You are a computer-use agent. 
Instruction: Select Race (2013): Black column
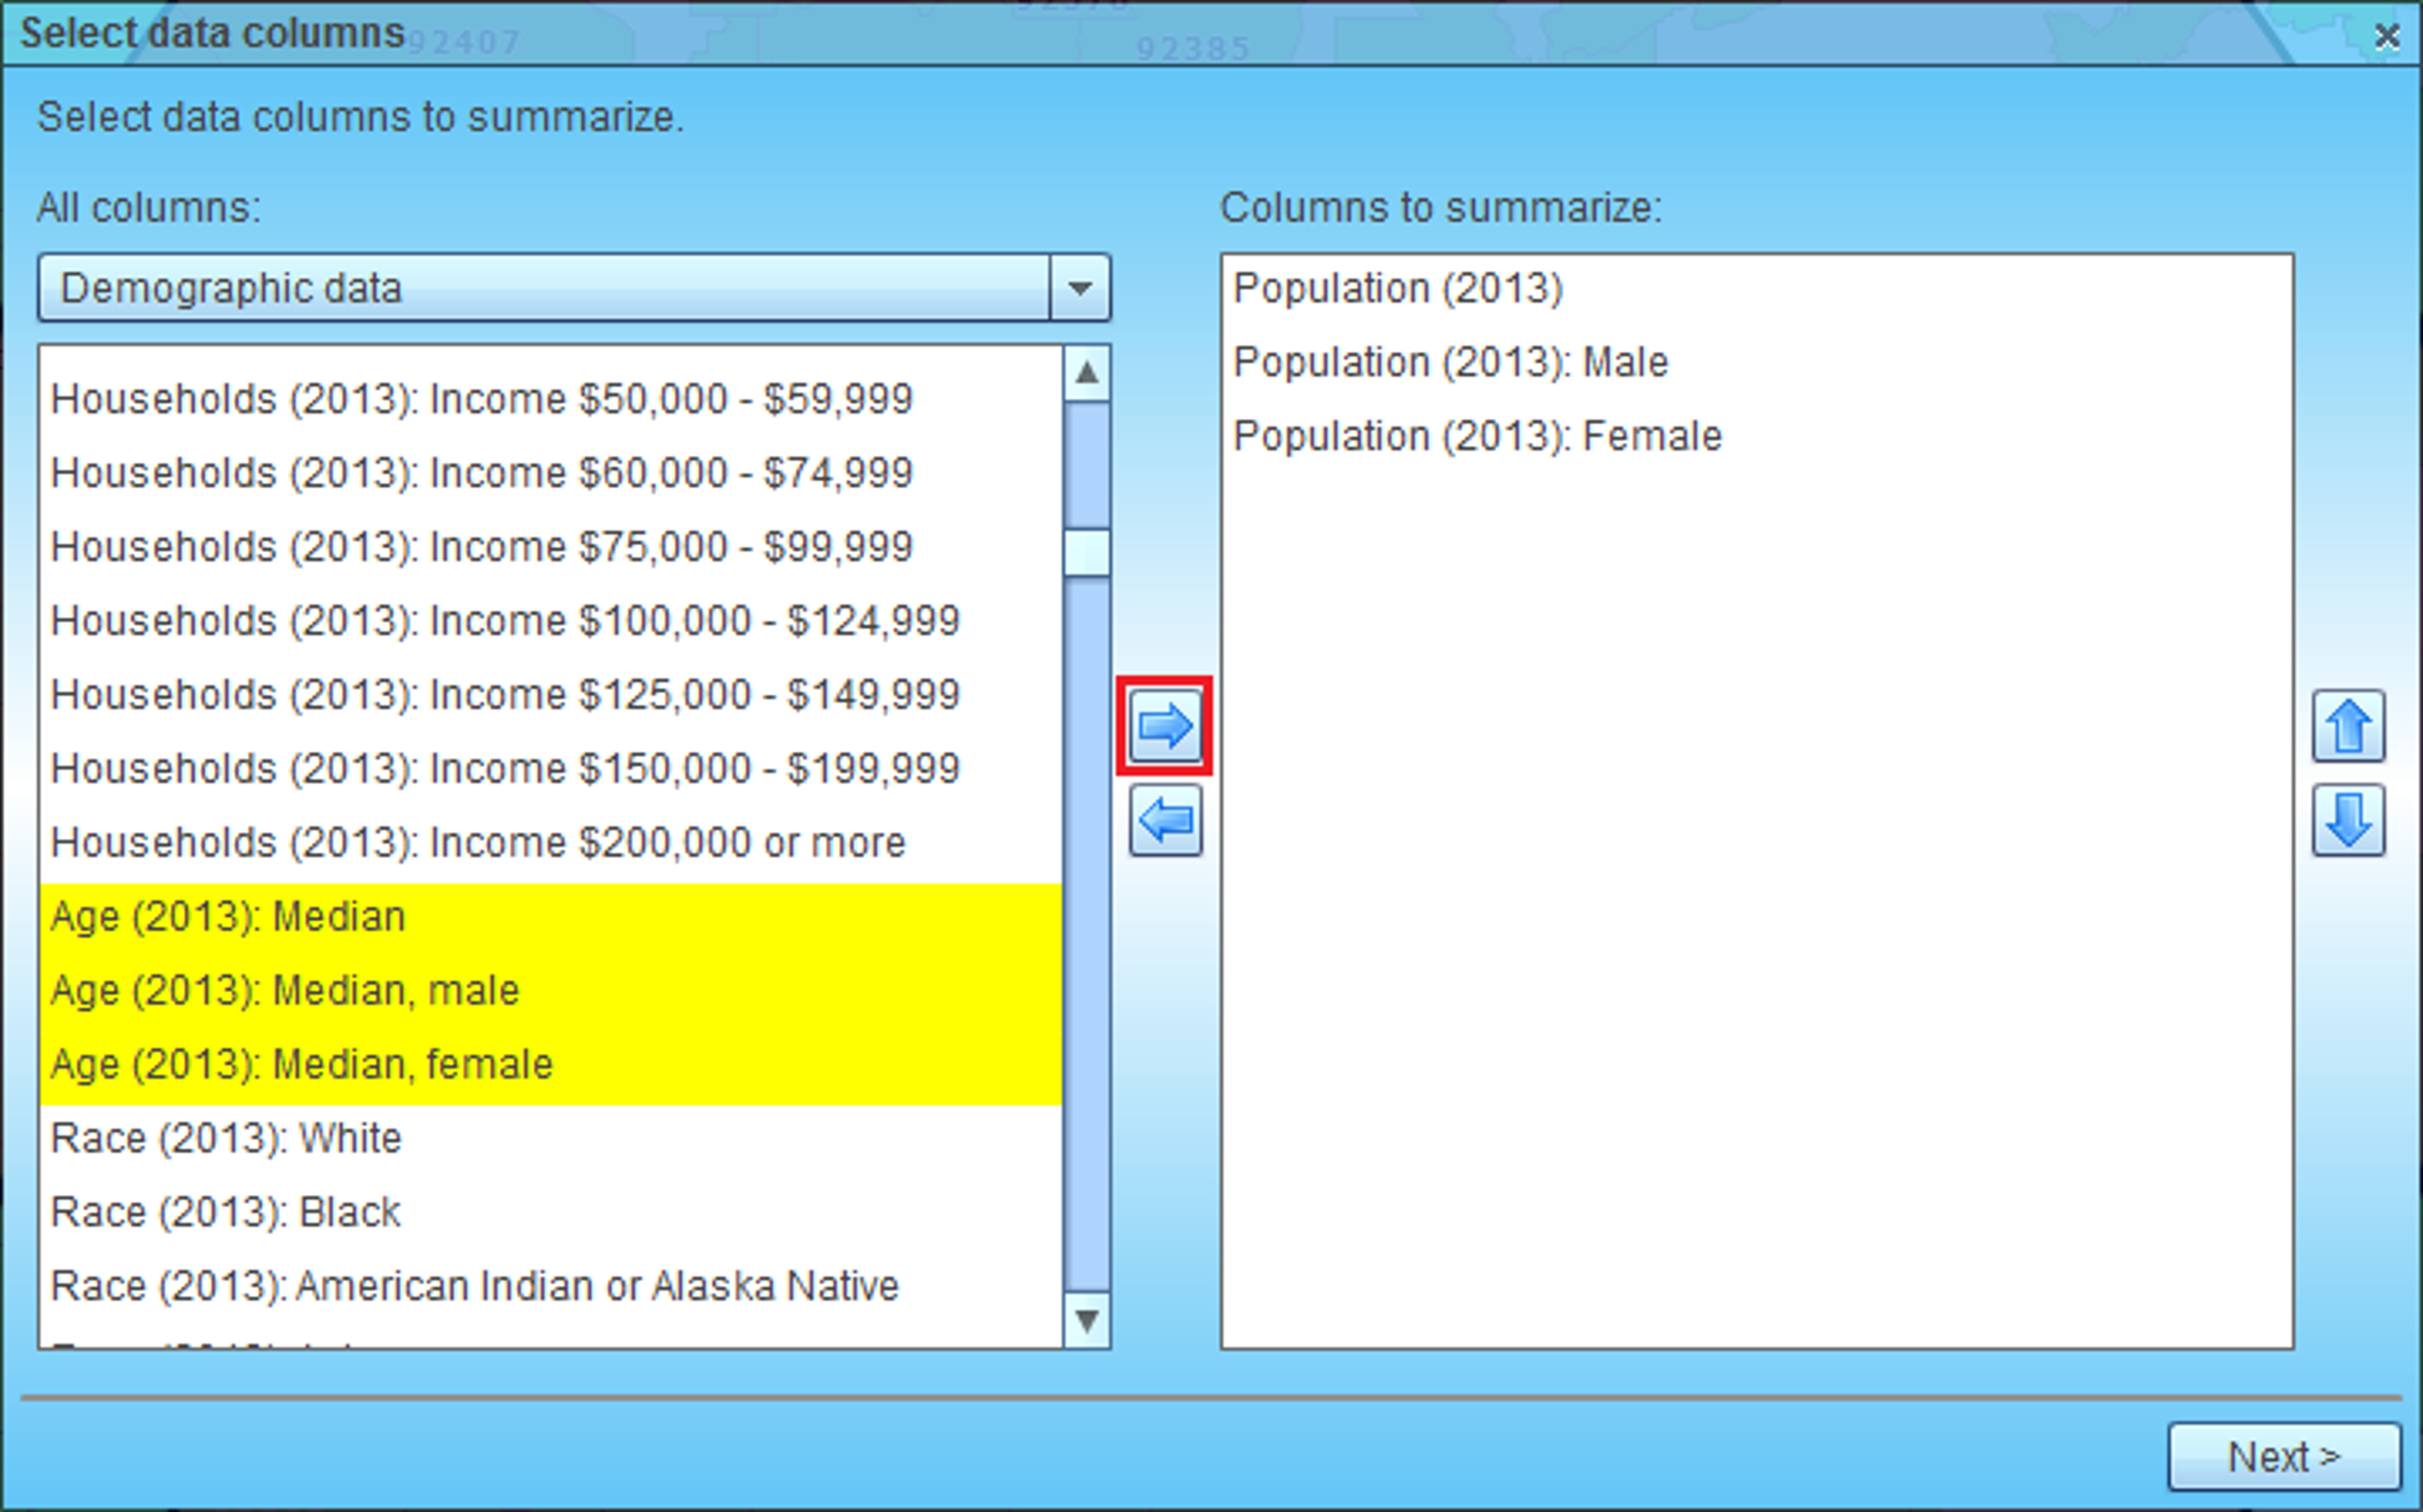[550, 1213]
